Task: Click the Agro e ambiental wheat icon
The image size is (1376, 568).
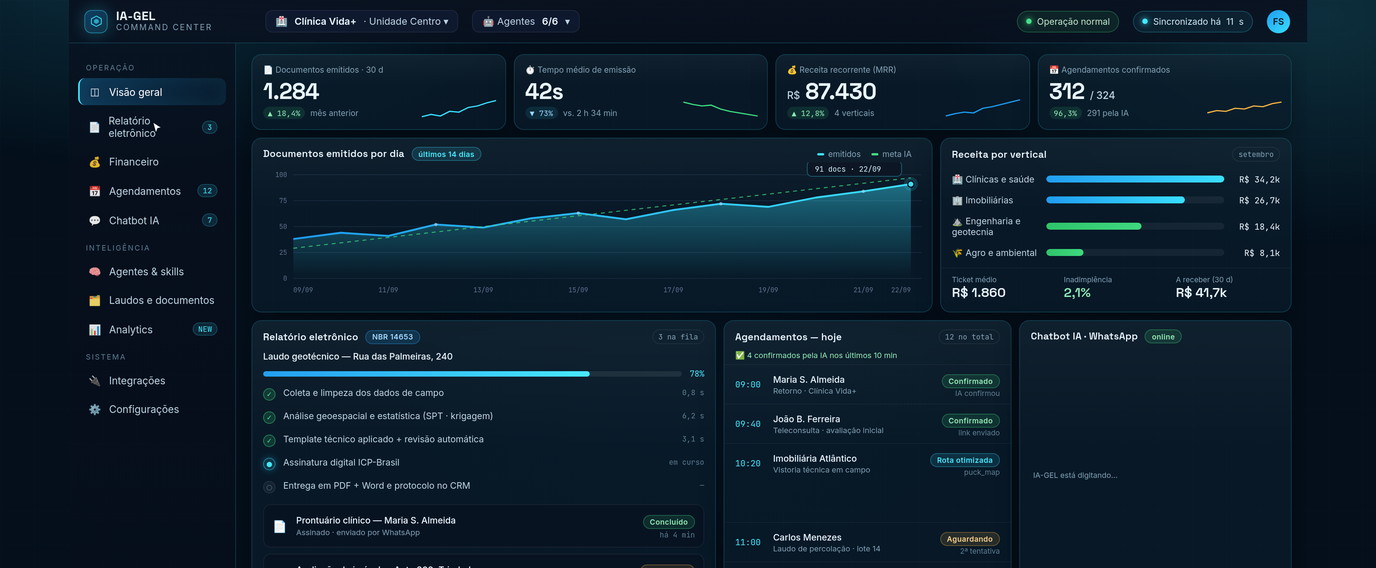Action: coord(957,253)
